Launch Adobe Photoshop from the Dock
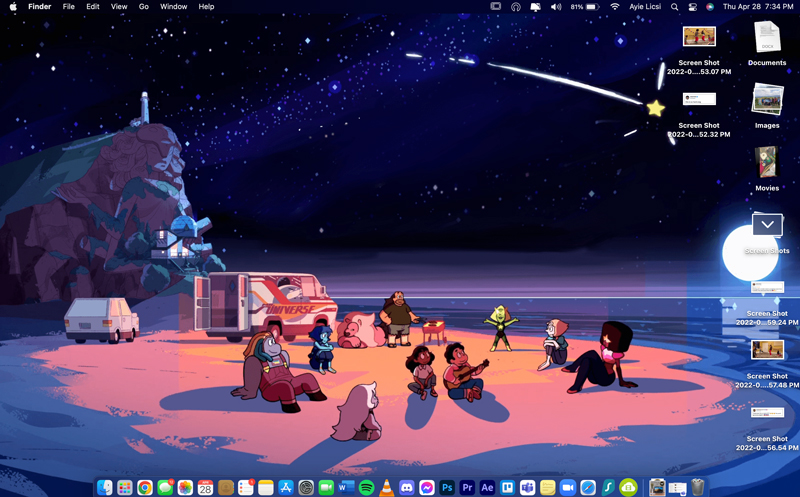Viewport: 800px width, 497px height. (x=447, y=487)
